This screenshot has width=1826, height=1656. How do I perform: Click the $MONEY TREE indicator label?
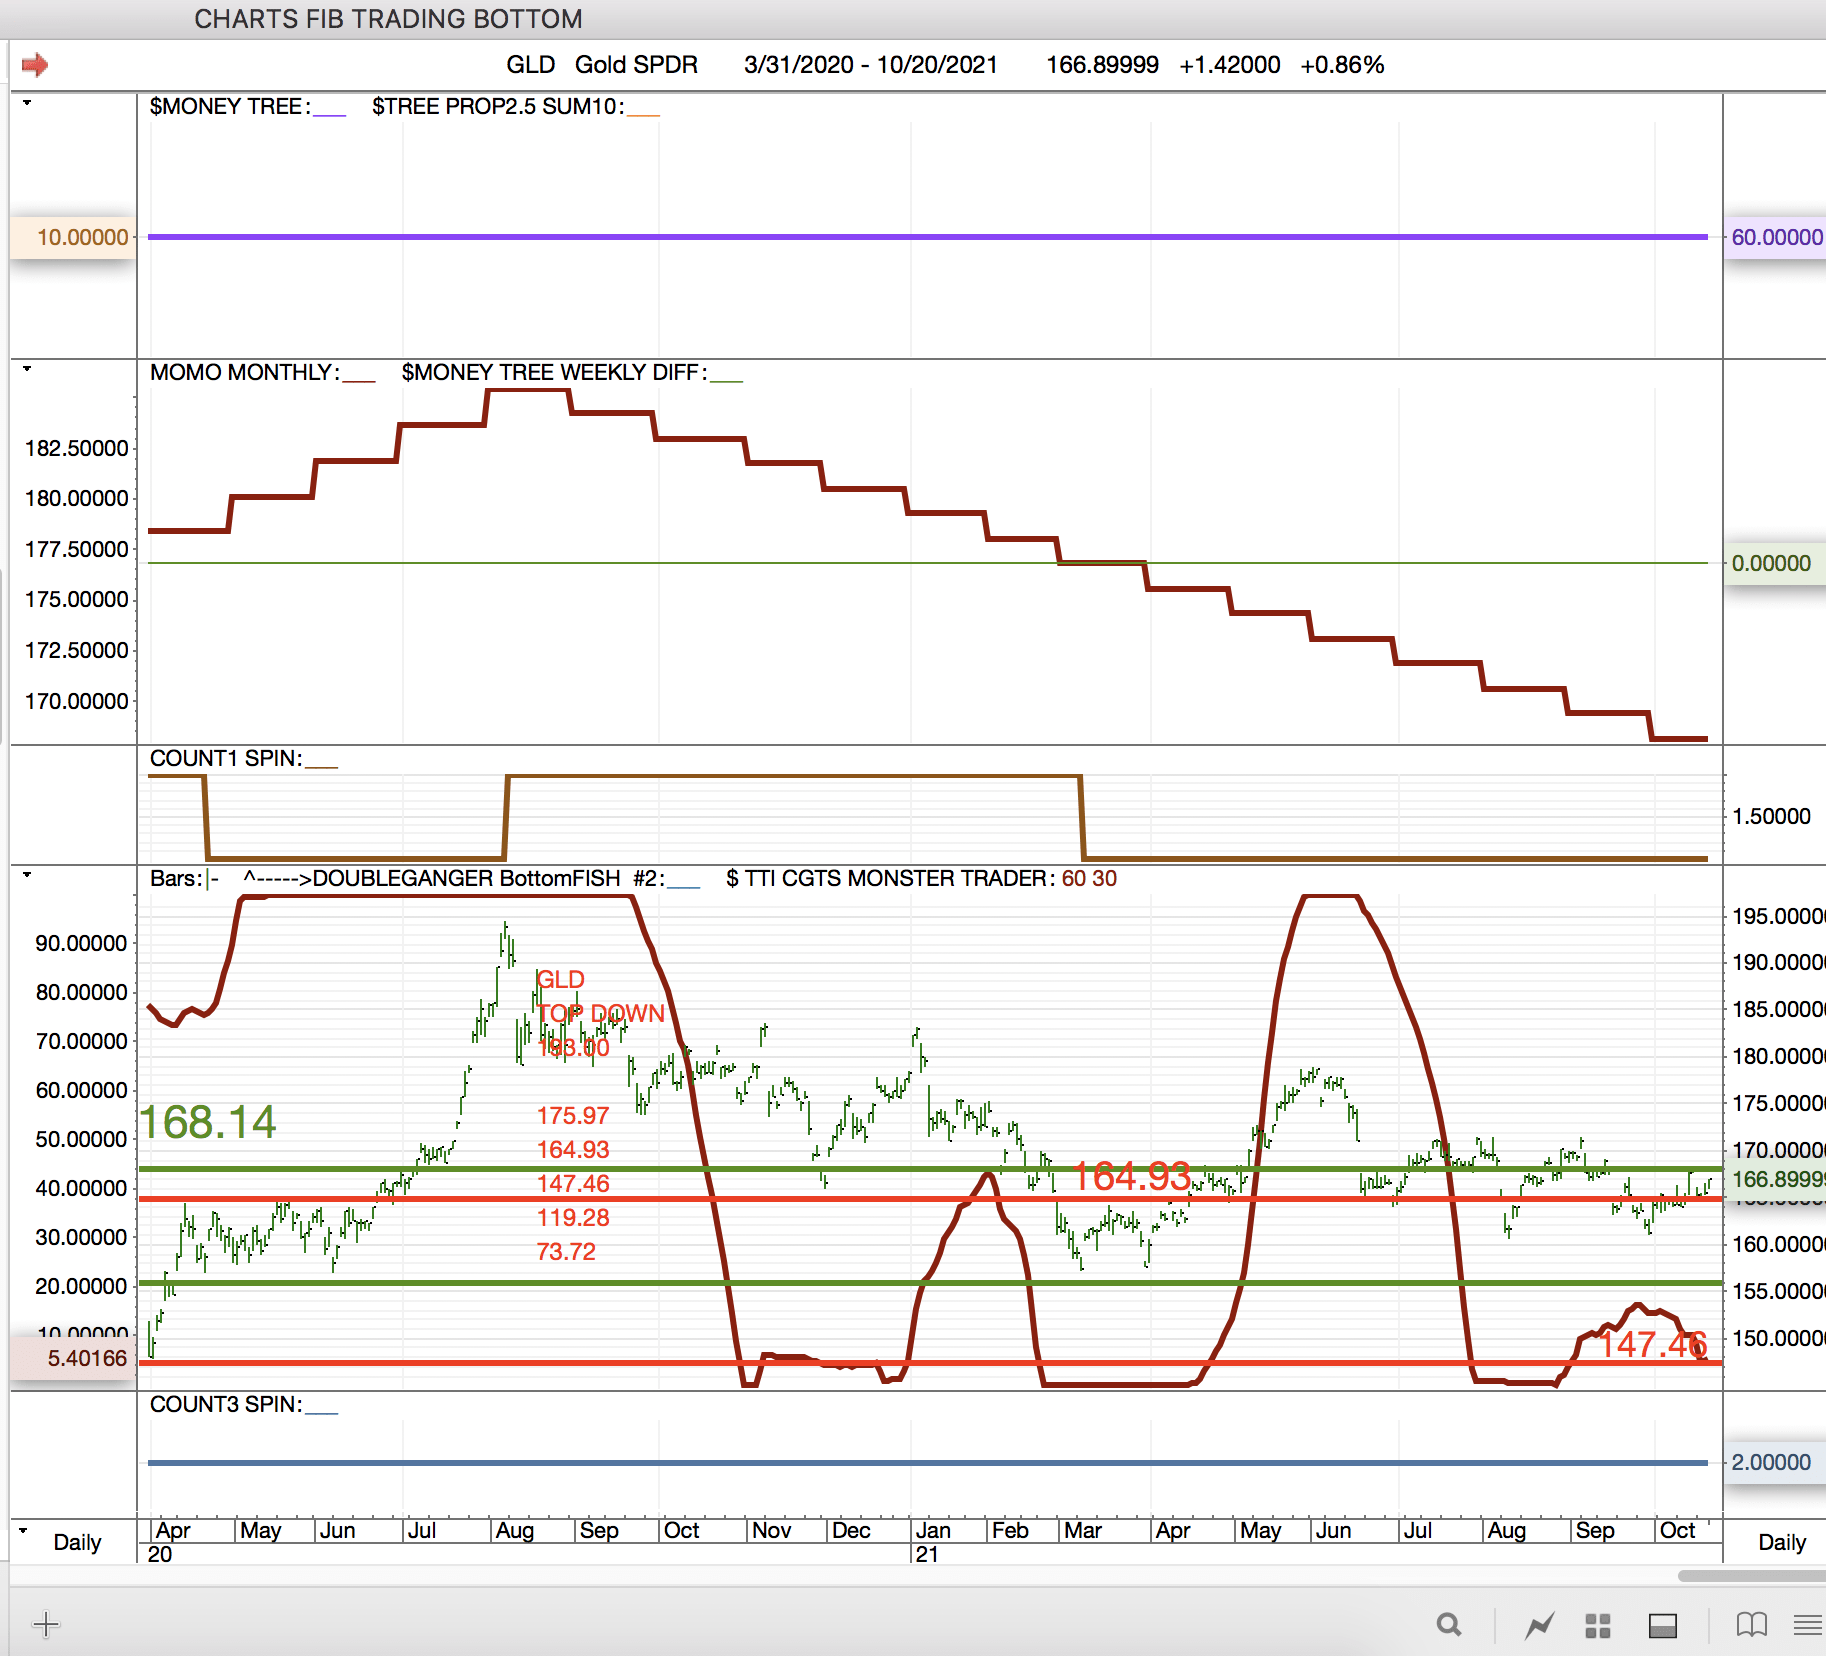point(229,107)
